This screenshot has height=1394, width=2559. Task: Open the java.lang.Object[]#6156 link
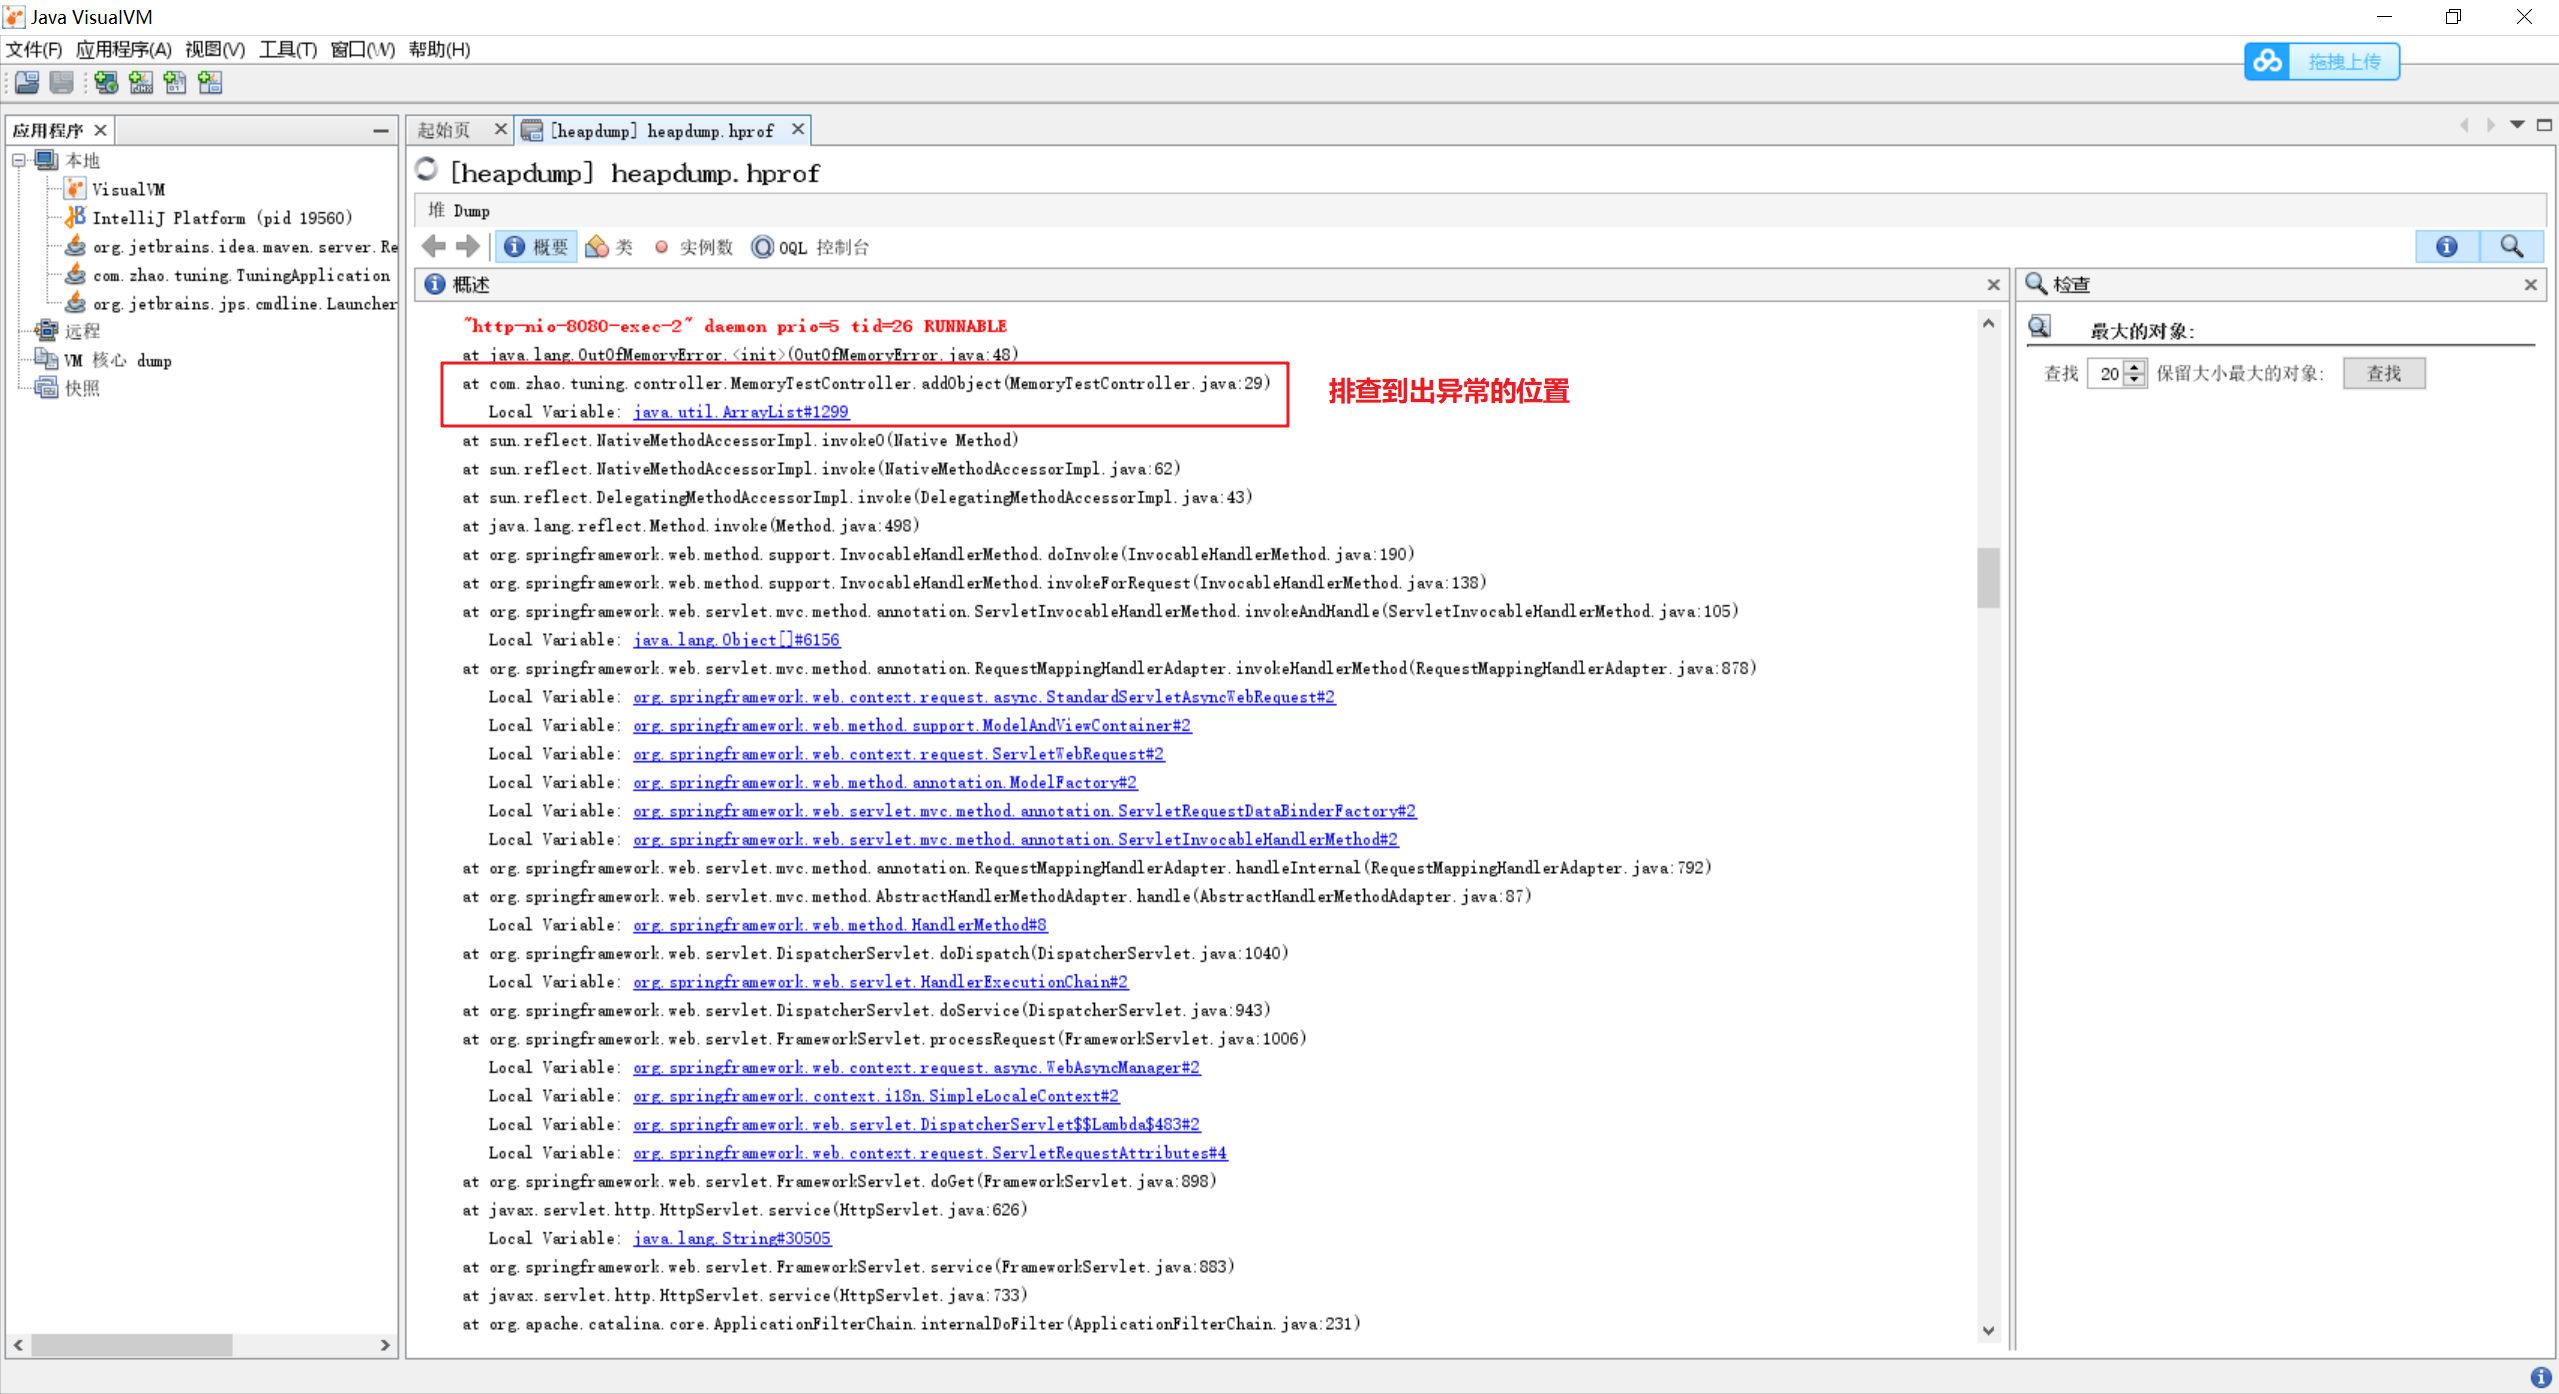click(x=736, y=640)
